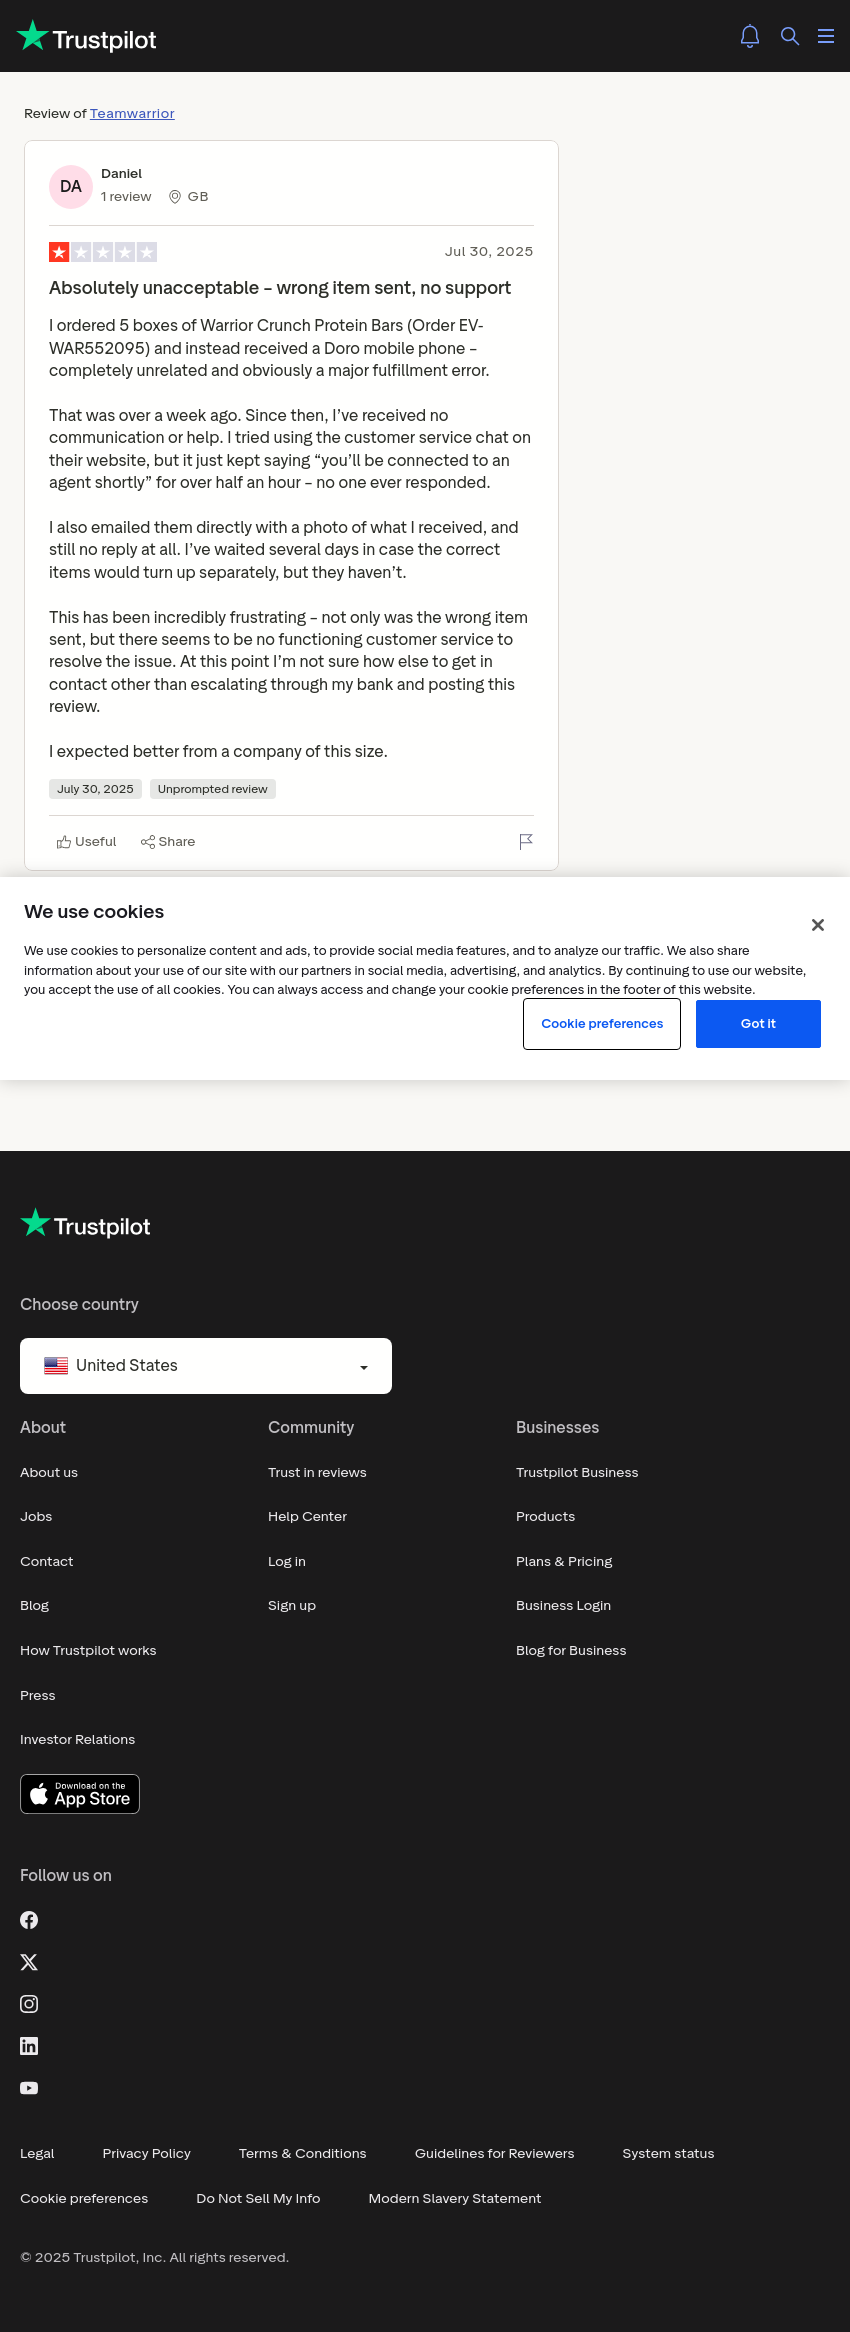
Task: Open Do Not Sell My Info link
Action: pyautogui.click(x=258, y=2199)
